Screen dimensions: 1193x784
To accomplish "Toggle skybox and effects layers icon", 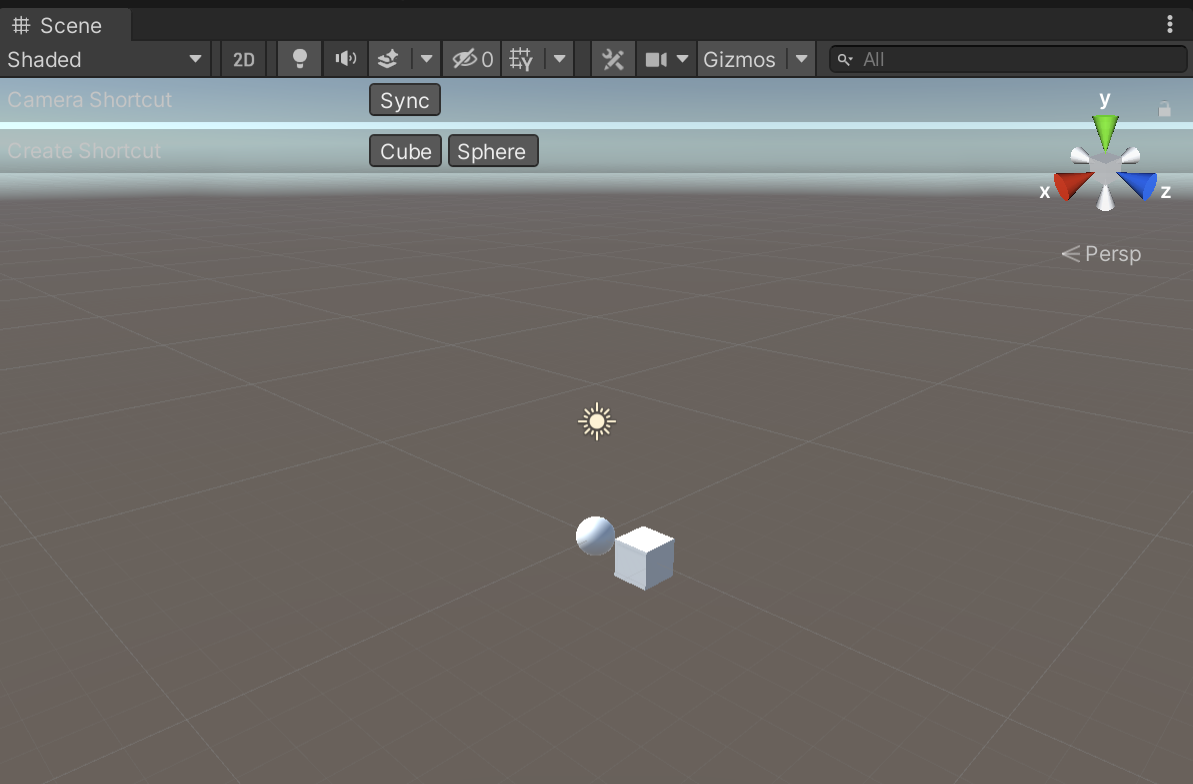I will (x=388, y=59).
